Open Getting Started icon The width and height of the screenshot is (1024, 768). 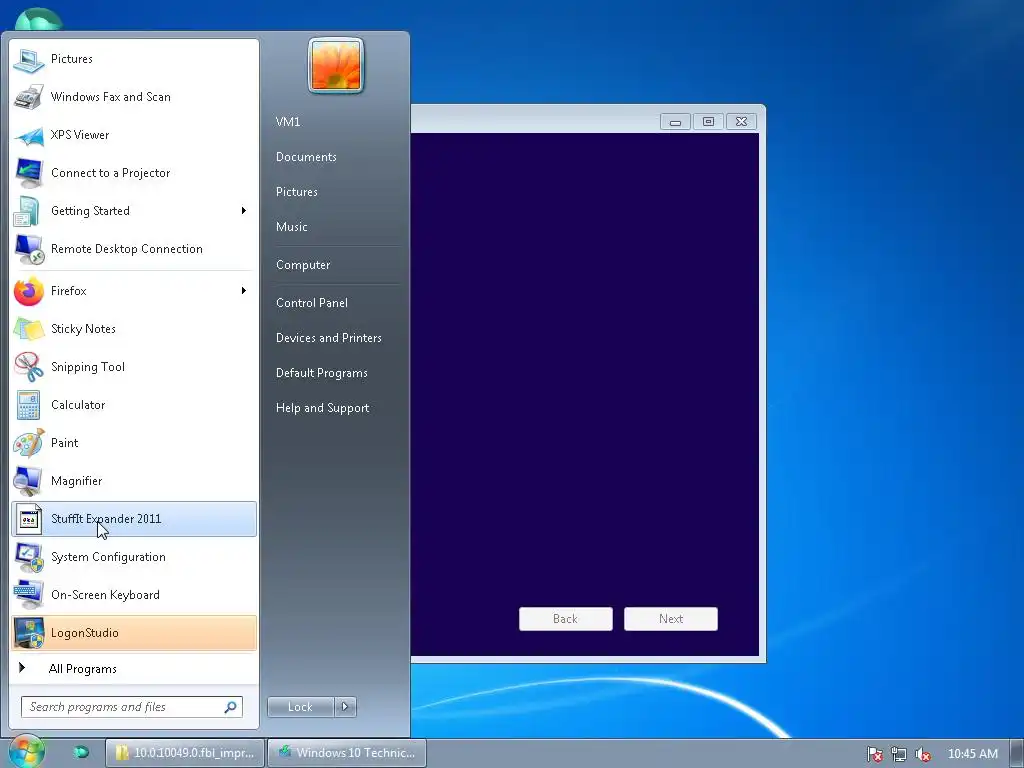click(x=29, y=211)
